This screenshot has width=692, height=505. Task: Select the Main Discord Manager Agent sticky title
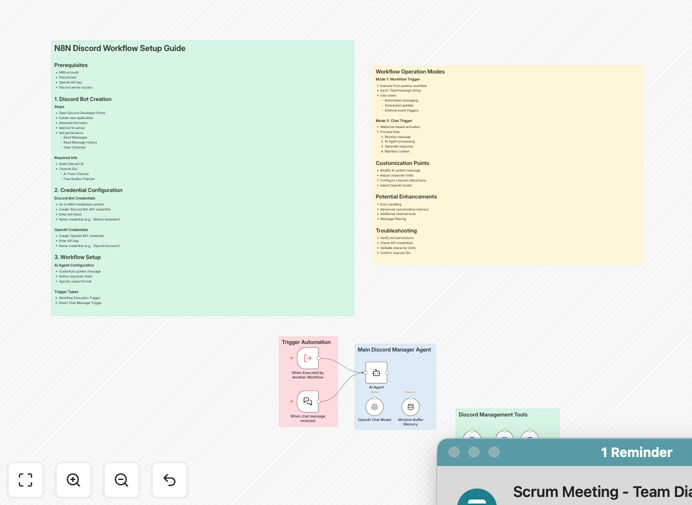(394, 350)
